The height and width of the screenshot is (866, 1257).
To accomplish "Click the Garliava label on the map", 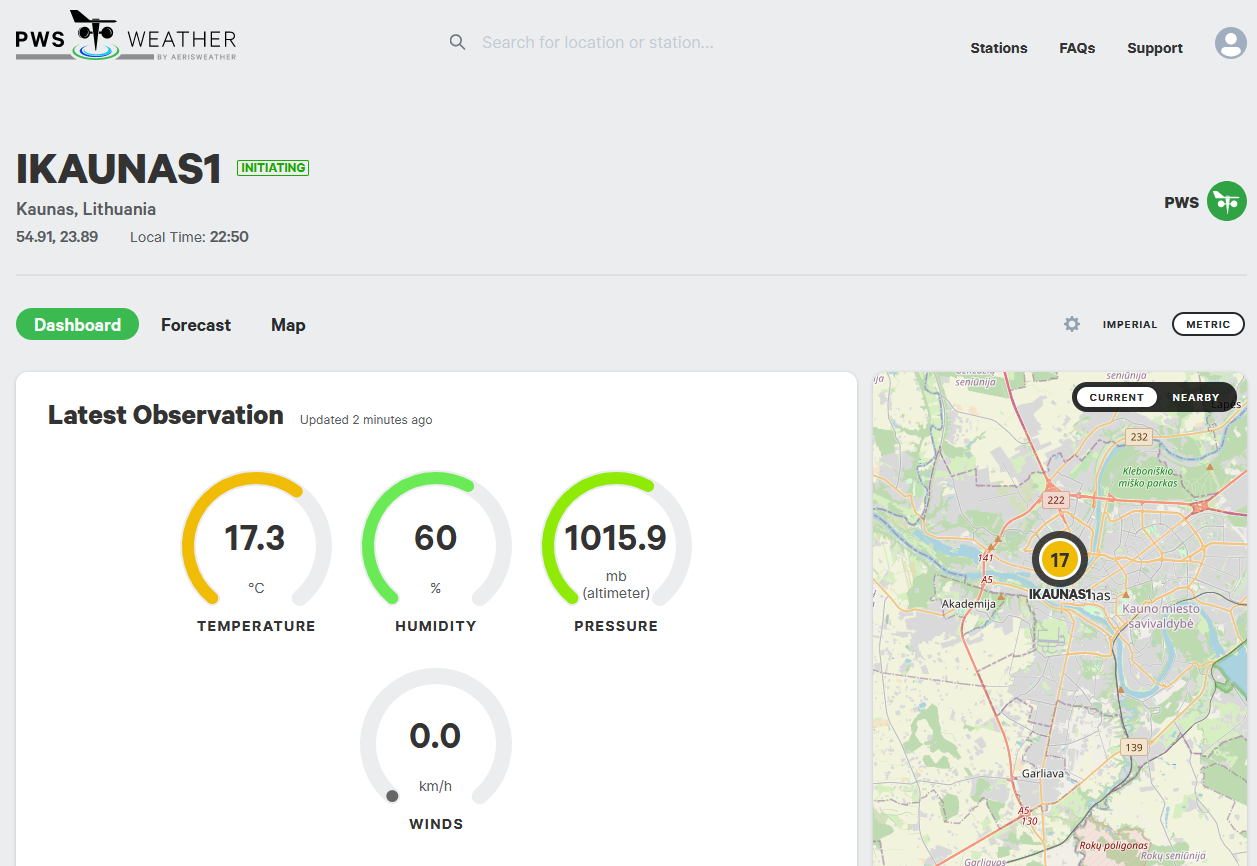I will pyautogui.click(x=1043, y=774).
